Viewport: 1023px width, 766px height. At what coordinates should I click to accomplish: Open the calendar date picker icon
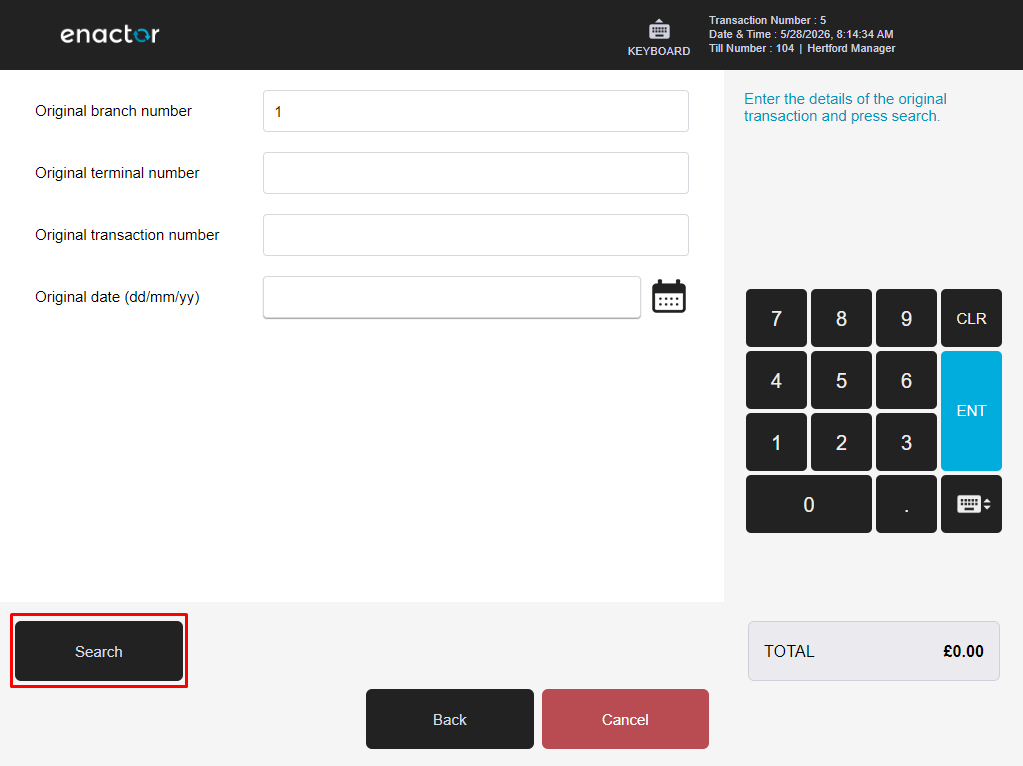[x=669, y=297]
